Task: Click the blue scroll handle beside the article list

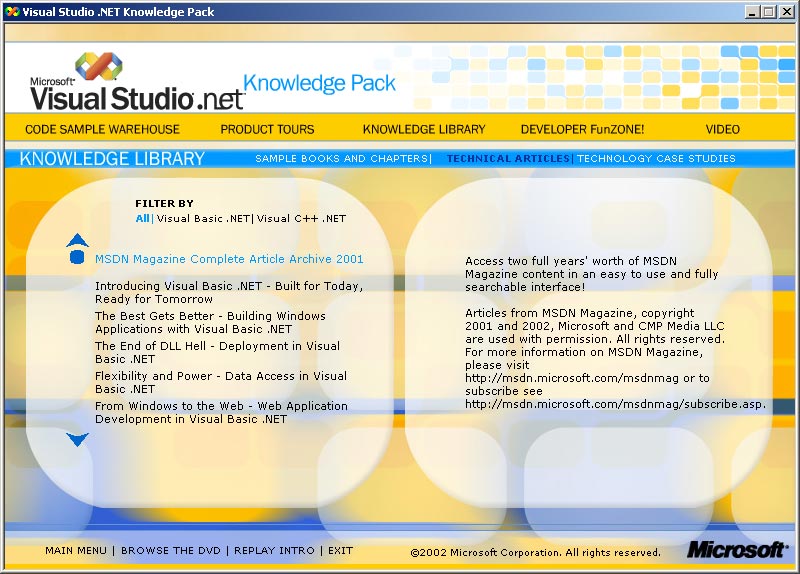Action: [x=77, y=258]
